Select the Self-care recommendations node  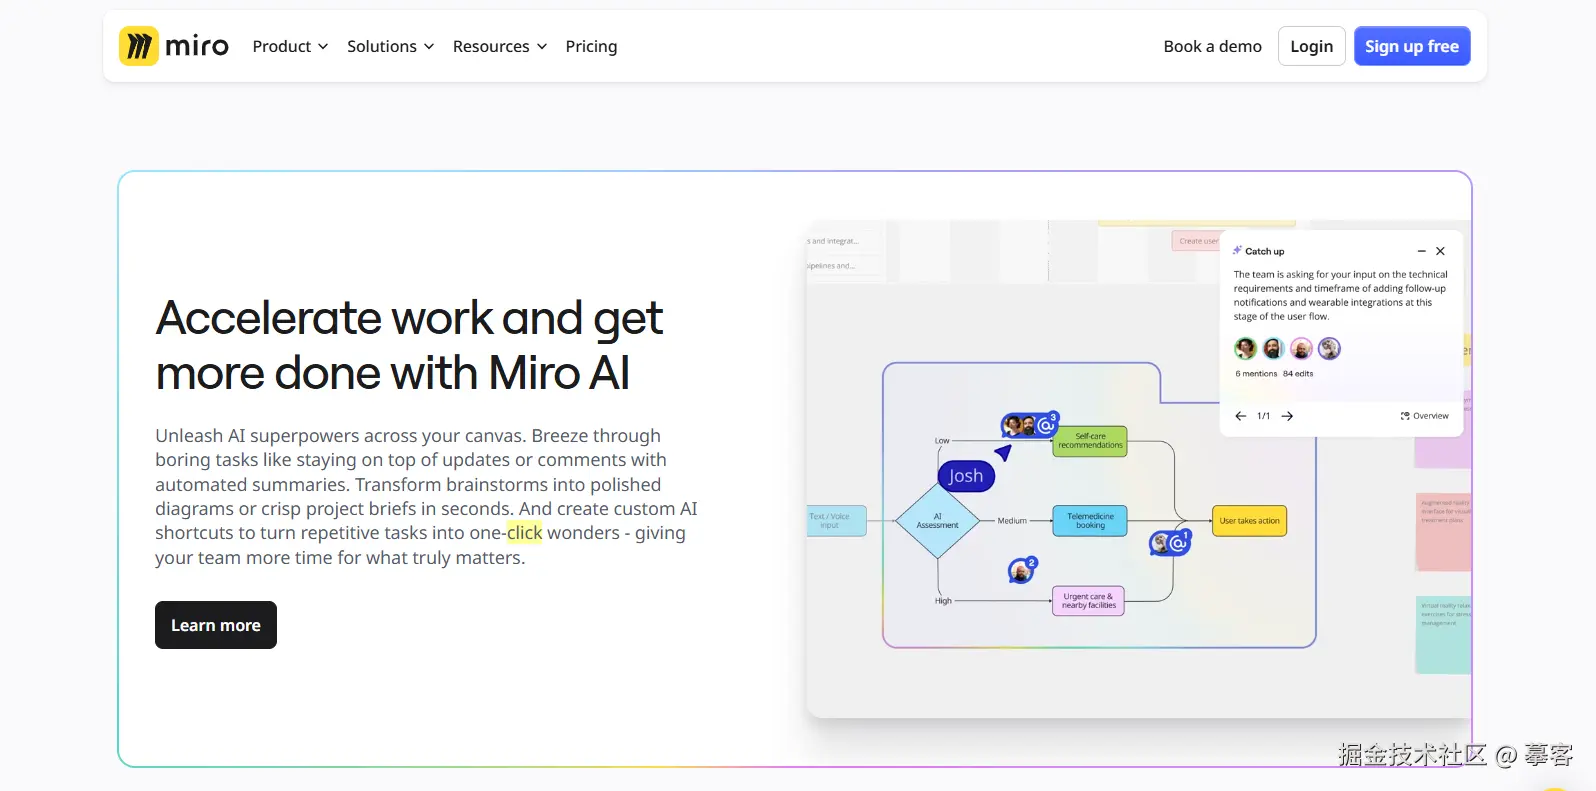click(1090, 441)
